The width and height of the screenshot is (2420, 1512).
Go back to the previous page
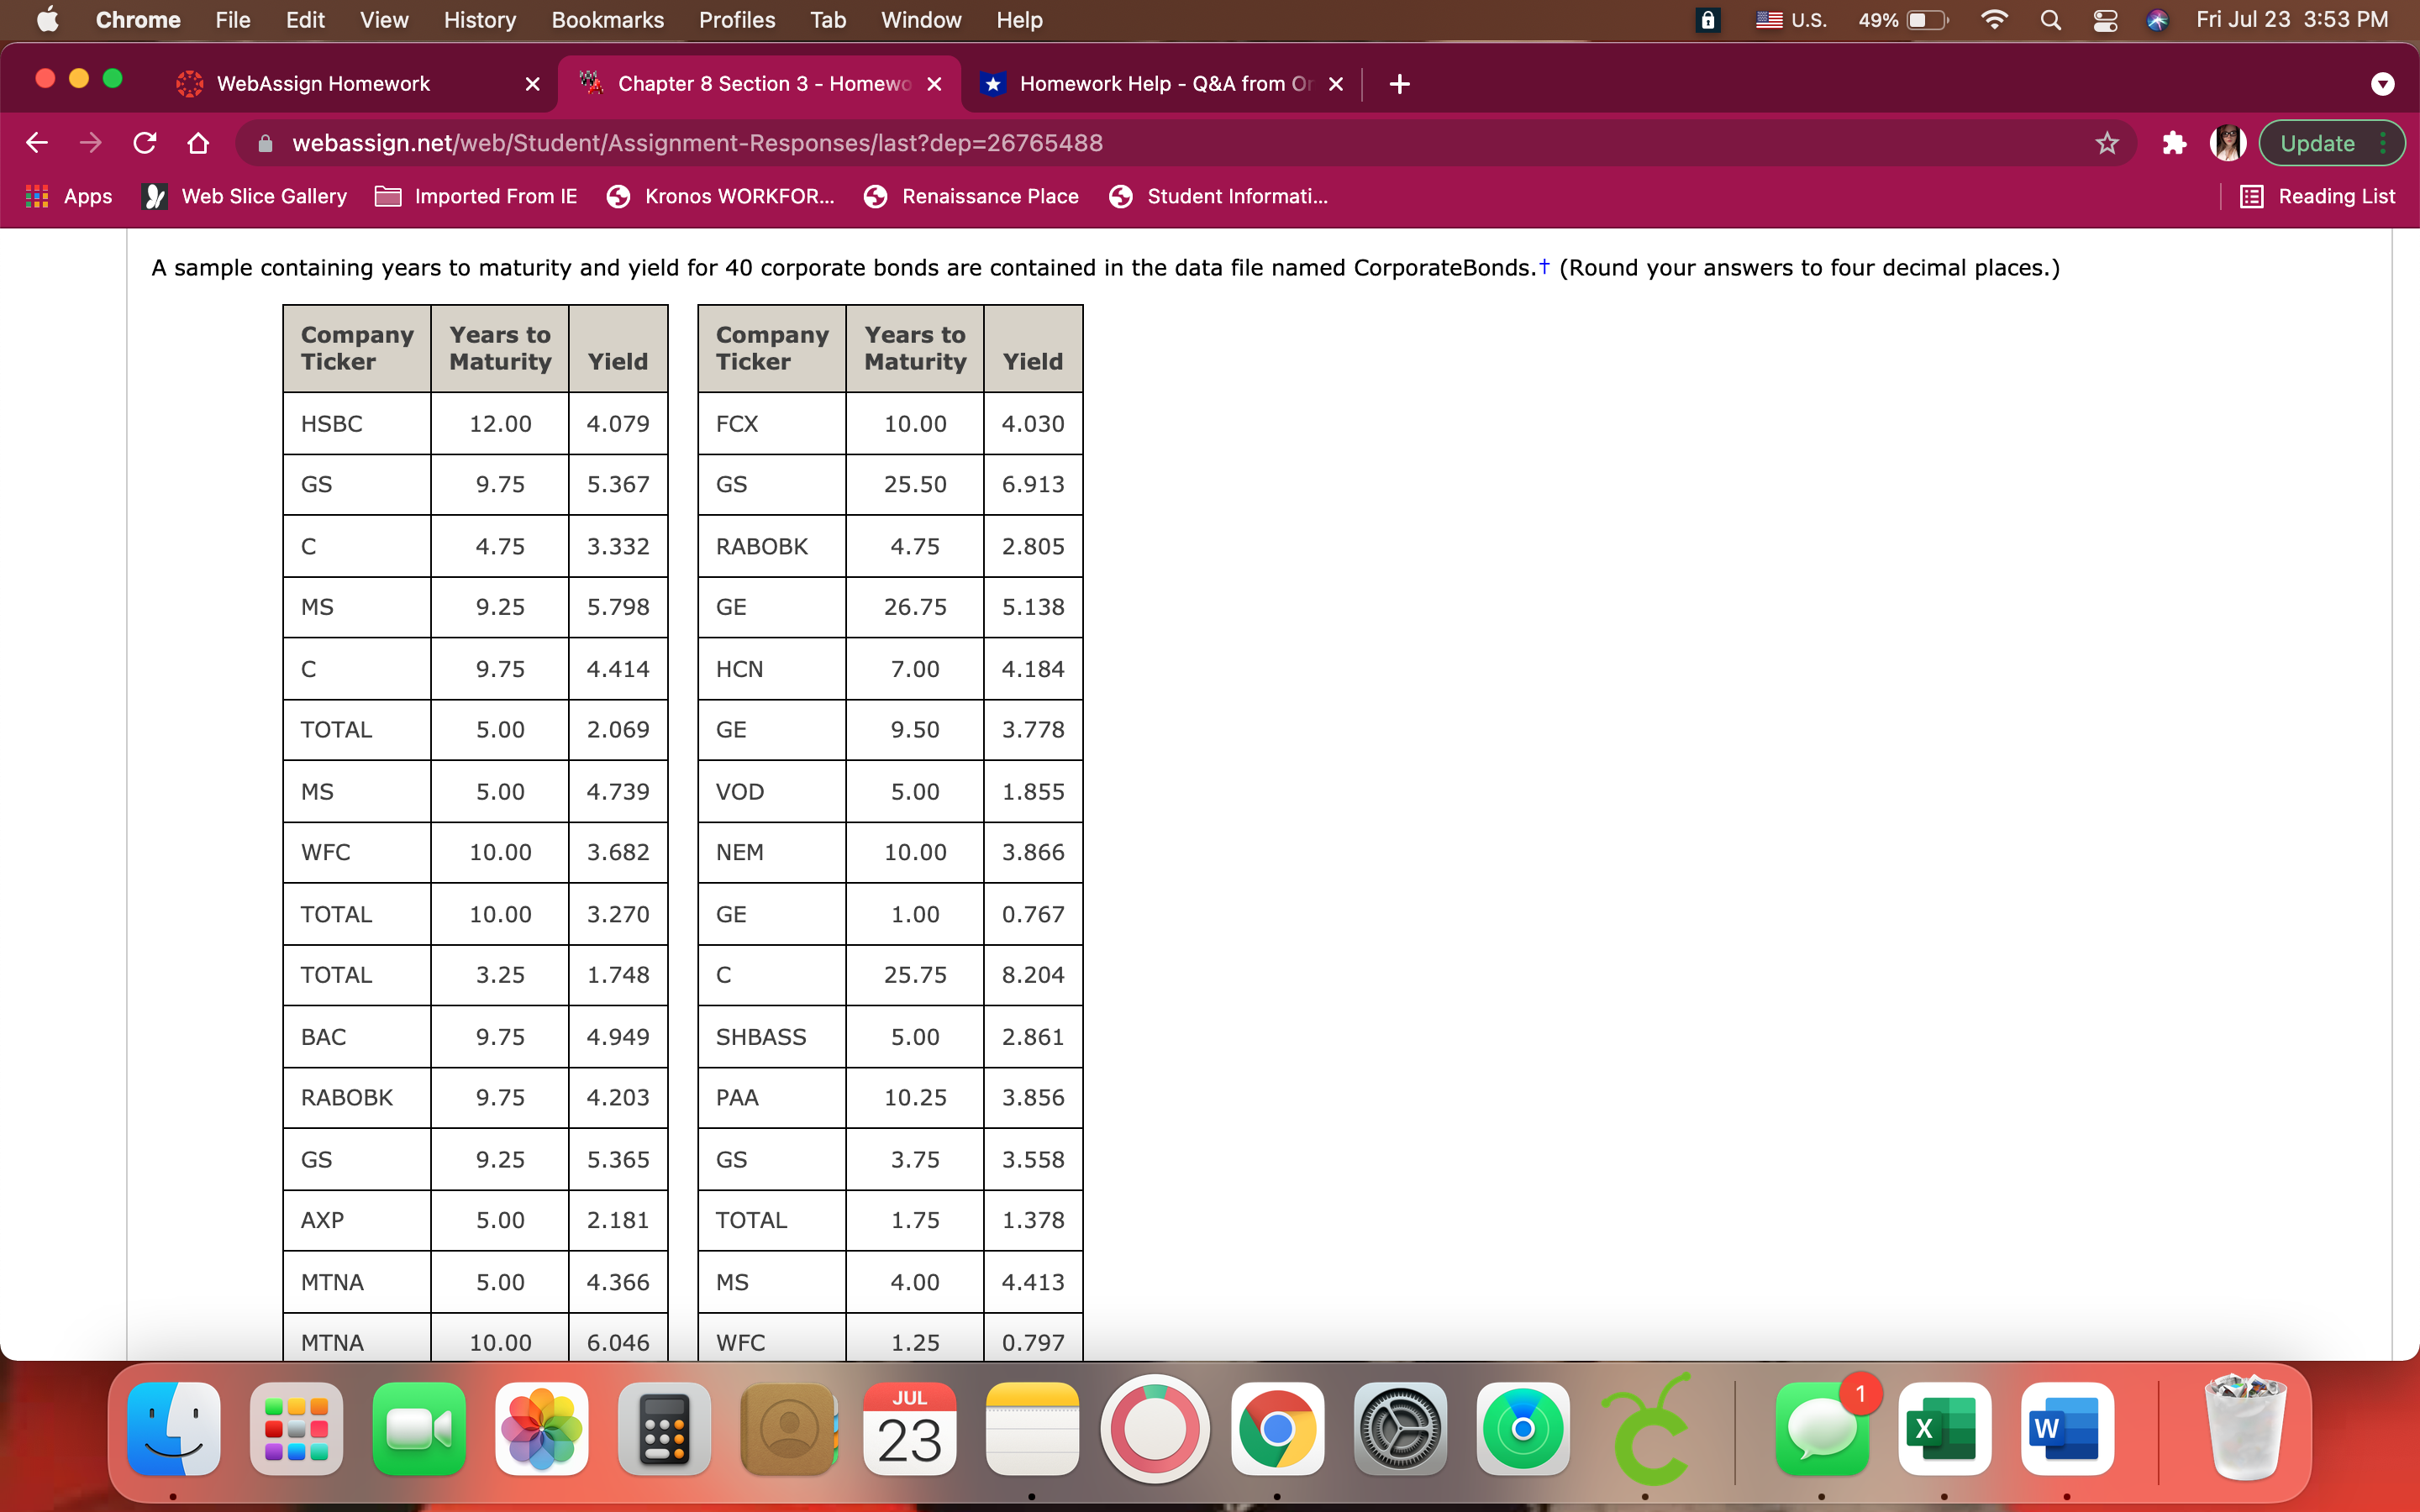[37, 142]
